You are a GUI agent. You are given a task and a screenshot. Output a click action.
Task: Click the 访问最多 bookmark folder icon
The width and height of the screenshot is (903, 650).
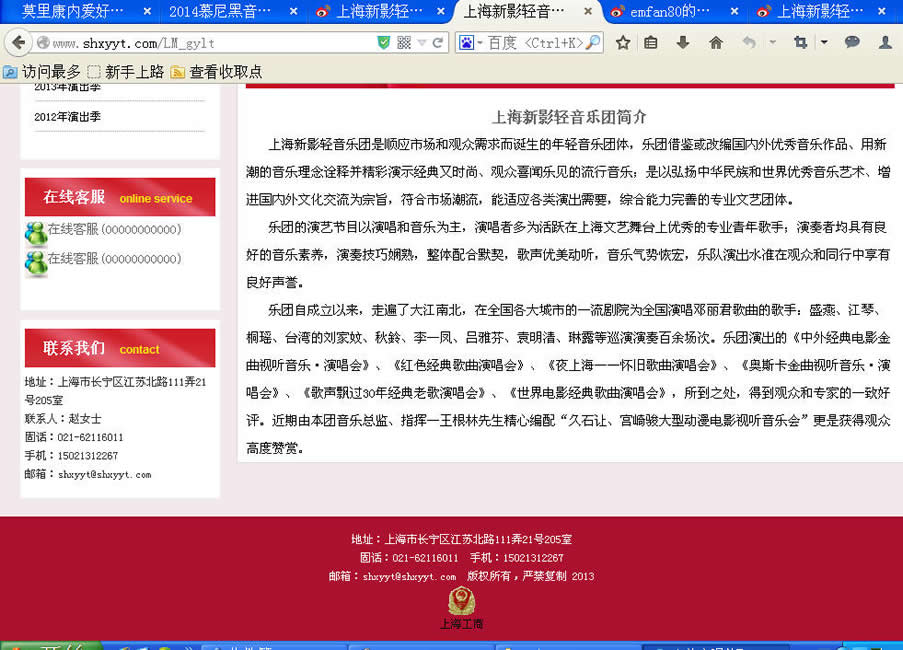[x=10, y=72]
